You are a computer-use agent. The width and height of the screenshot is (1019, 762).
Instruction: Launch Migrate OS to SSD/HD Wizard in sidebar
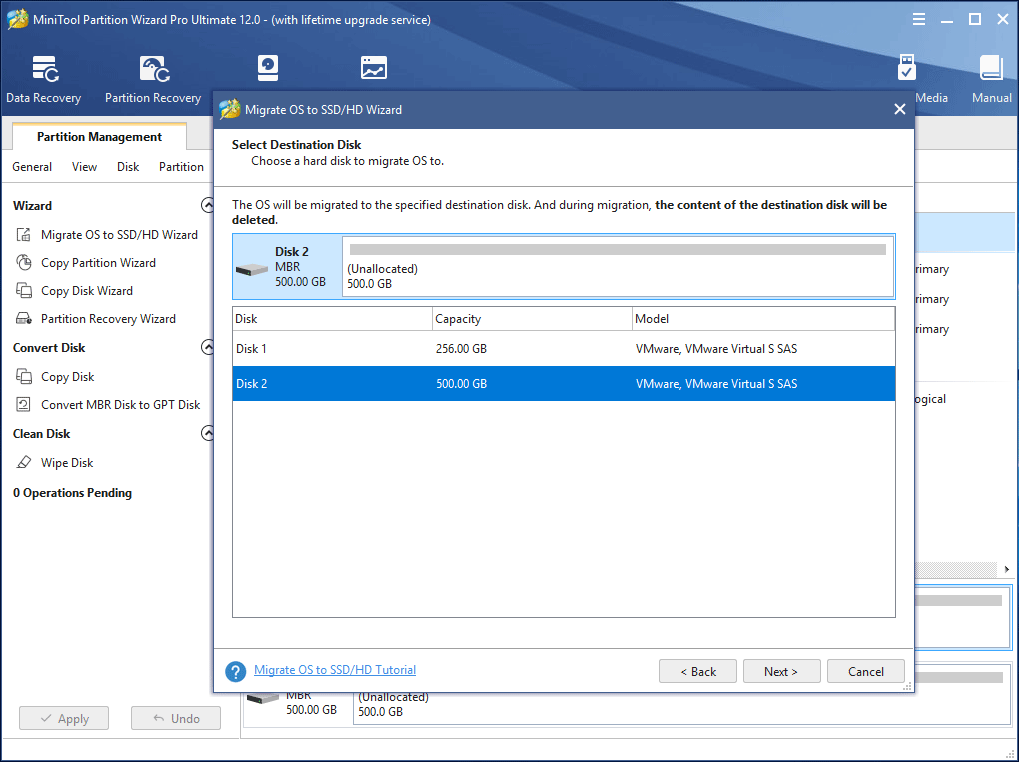click(118, 235)
